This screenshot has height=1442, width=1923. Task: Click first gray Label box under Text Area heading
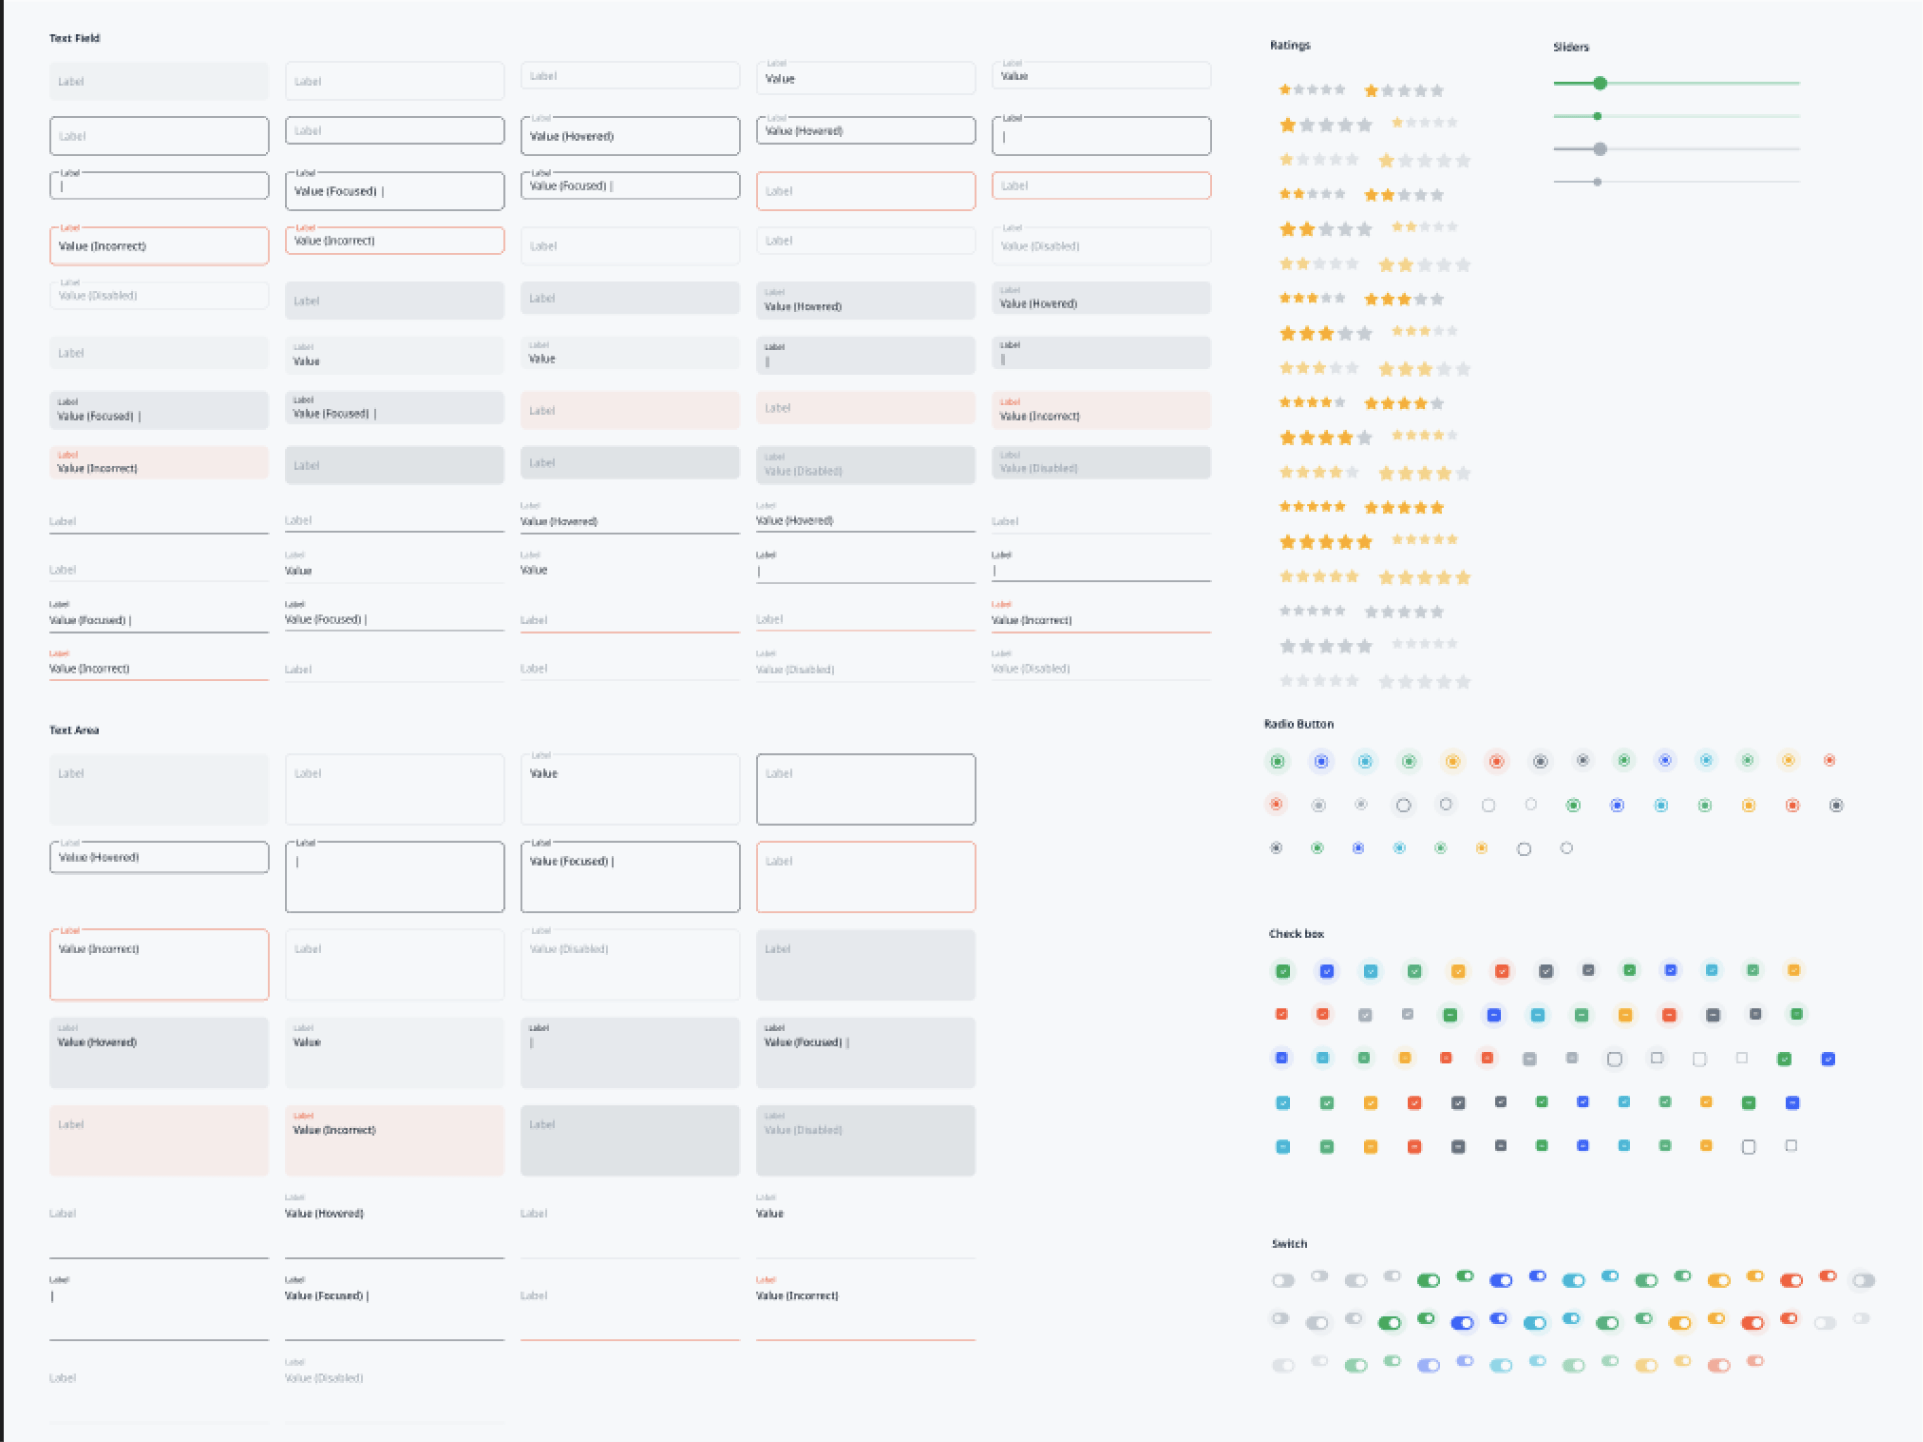159,789
